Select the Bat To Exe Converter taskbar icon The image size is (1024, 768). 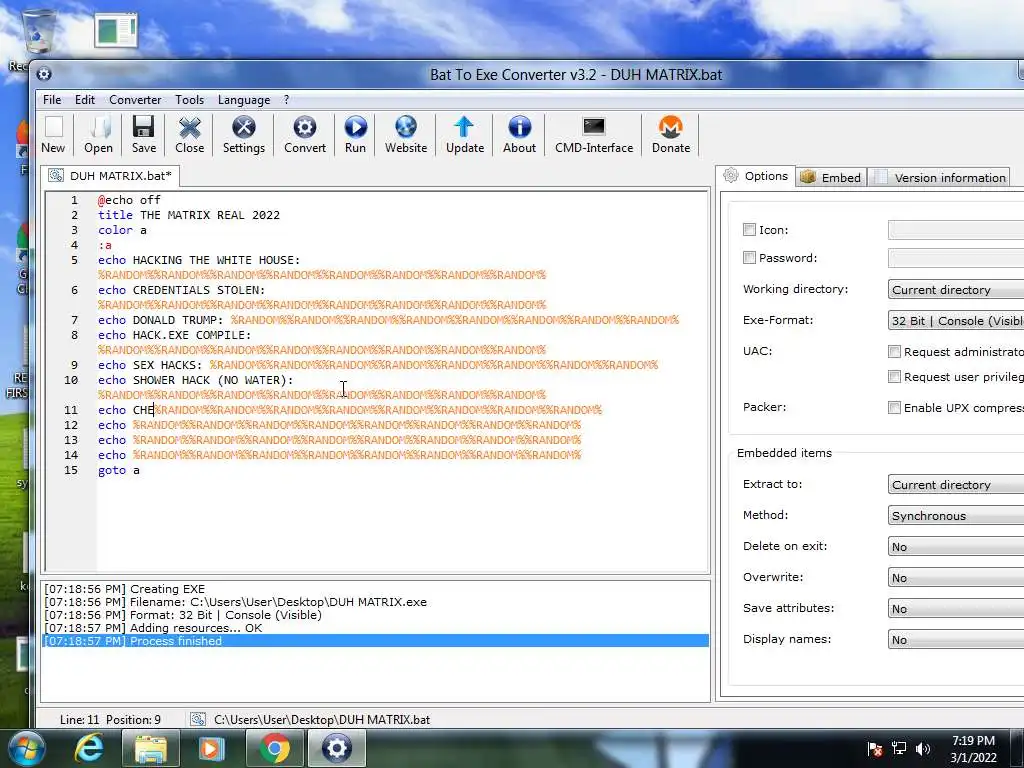[336, 748]
